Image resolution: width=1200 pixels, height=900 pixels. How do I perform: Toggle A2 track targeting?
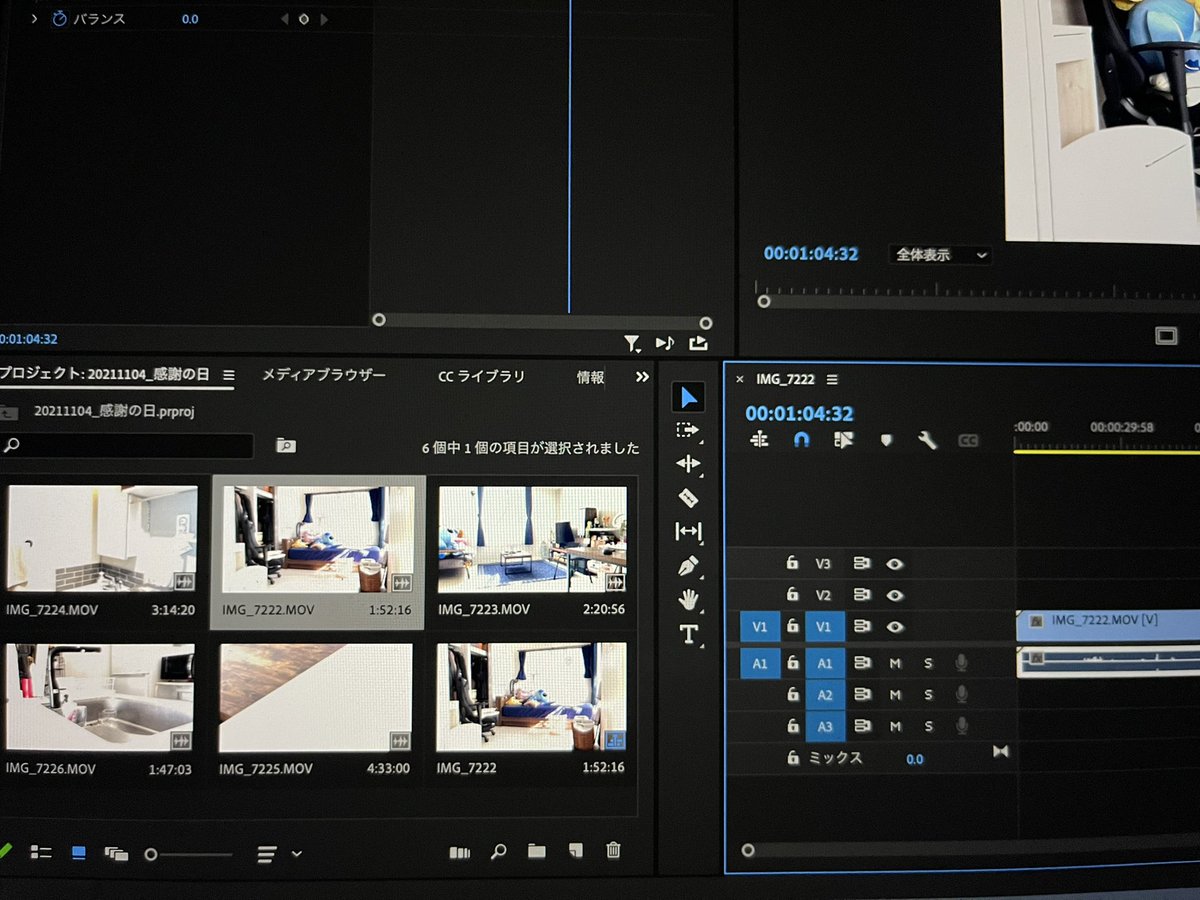825,694
